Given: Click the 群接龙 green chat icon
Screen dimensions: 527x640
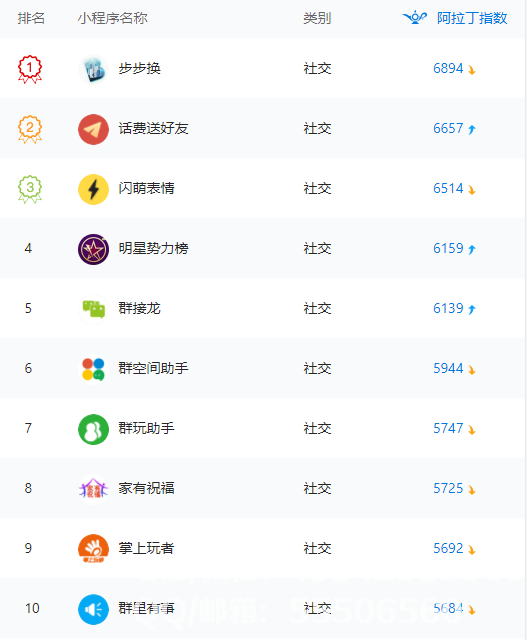Looking at the screenshot, I should pos(93,309).
